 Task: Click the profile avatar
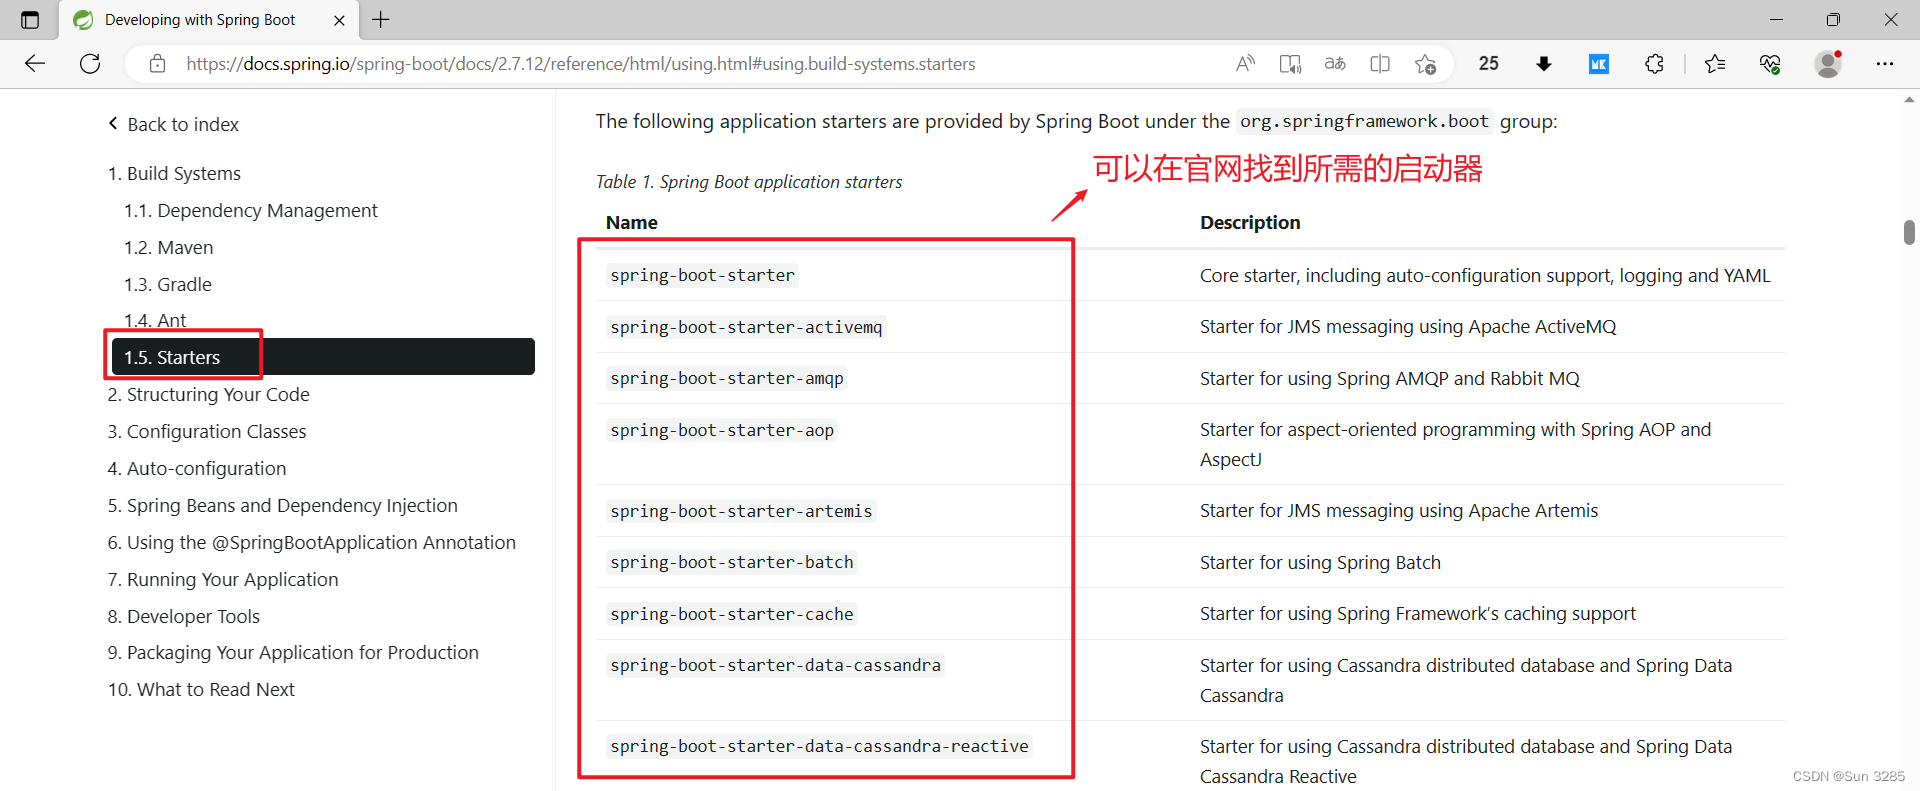(1828, 64)
